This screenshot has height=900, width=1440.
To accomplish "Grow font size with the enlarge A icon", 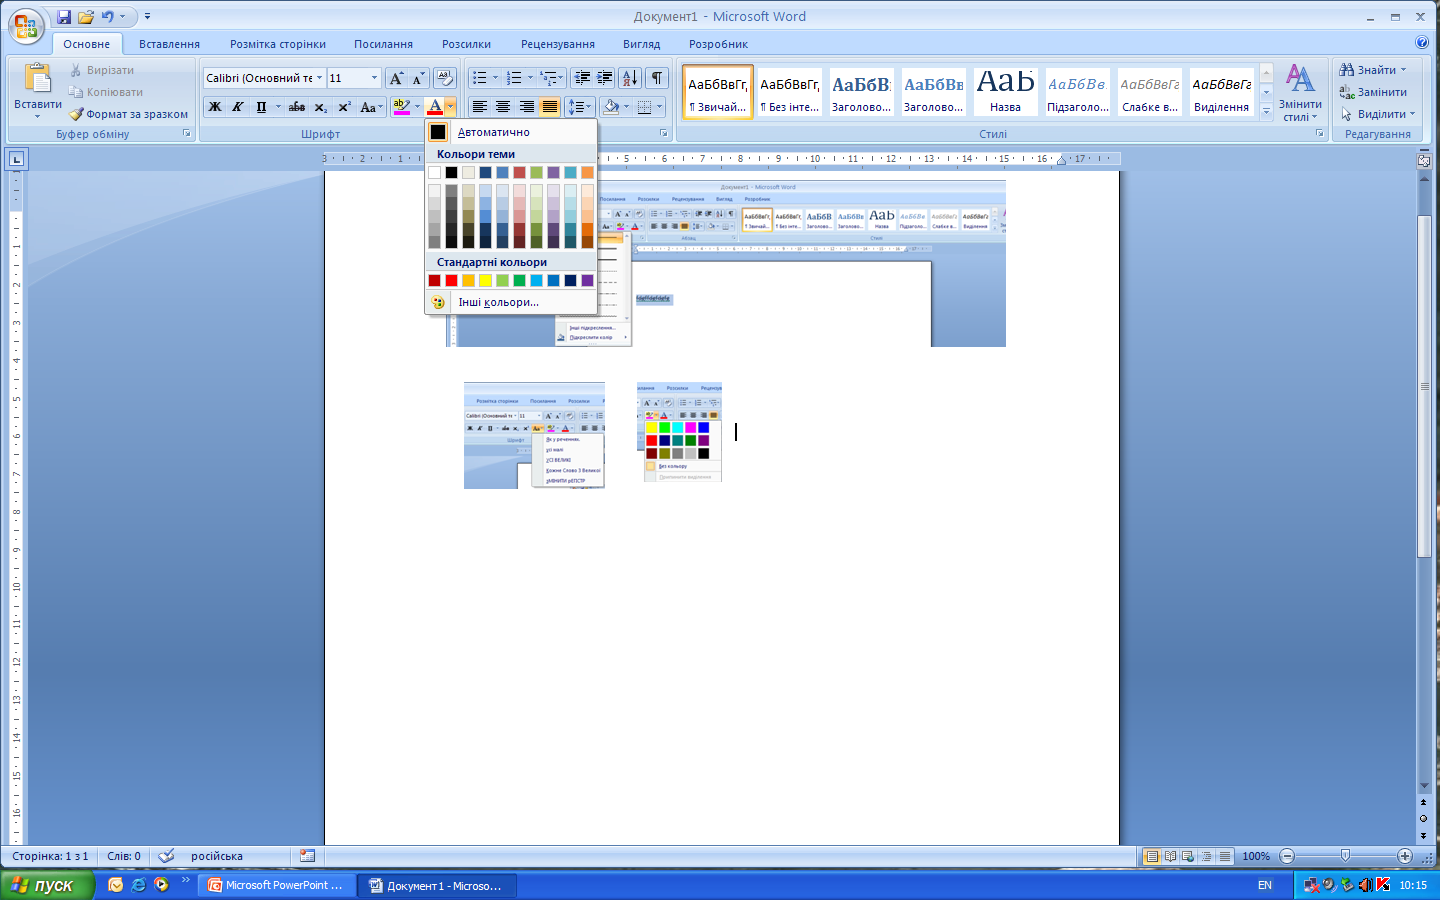I will pos(397,78).
